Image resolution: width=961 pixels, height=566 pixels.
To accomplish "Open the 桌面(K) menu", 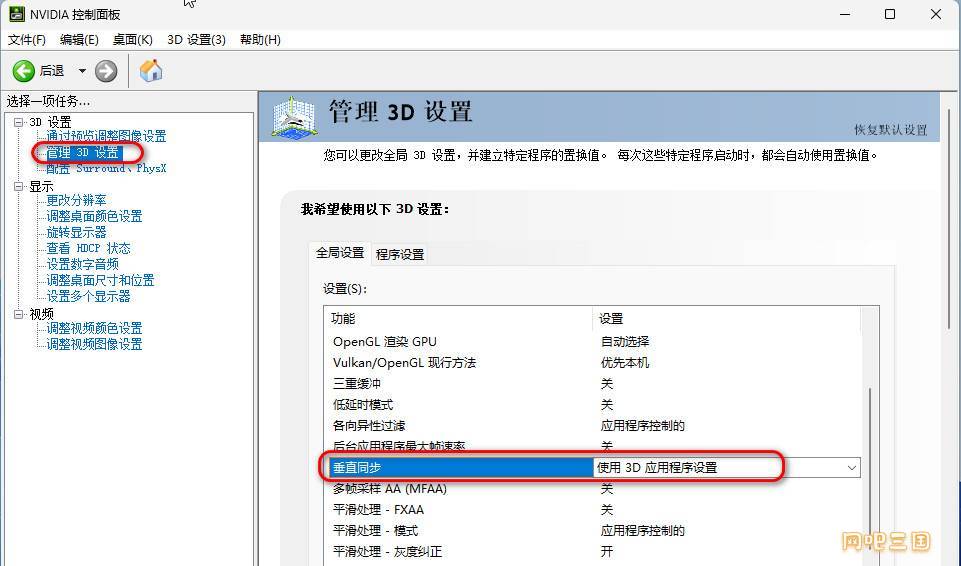I will coord(132,40).
